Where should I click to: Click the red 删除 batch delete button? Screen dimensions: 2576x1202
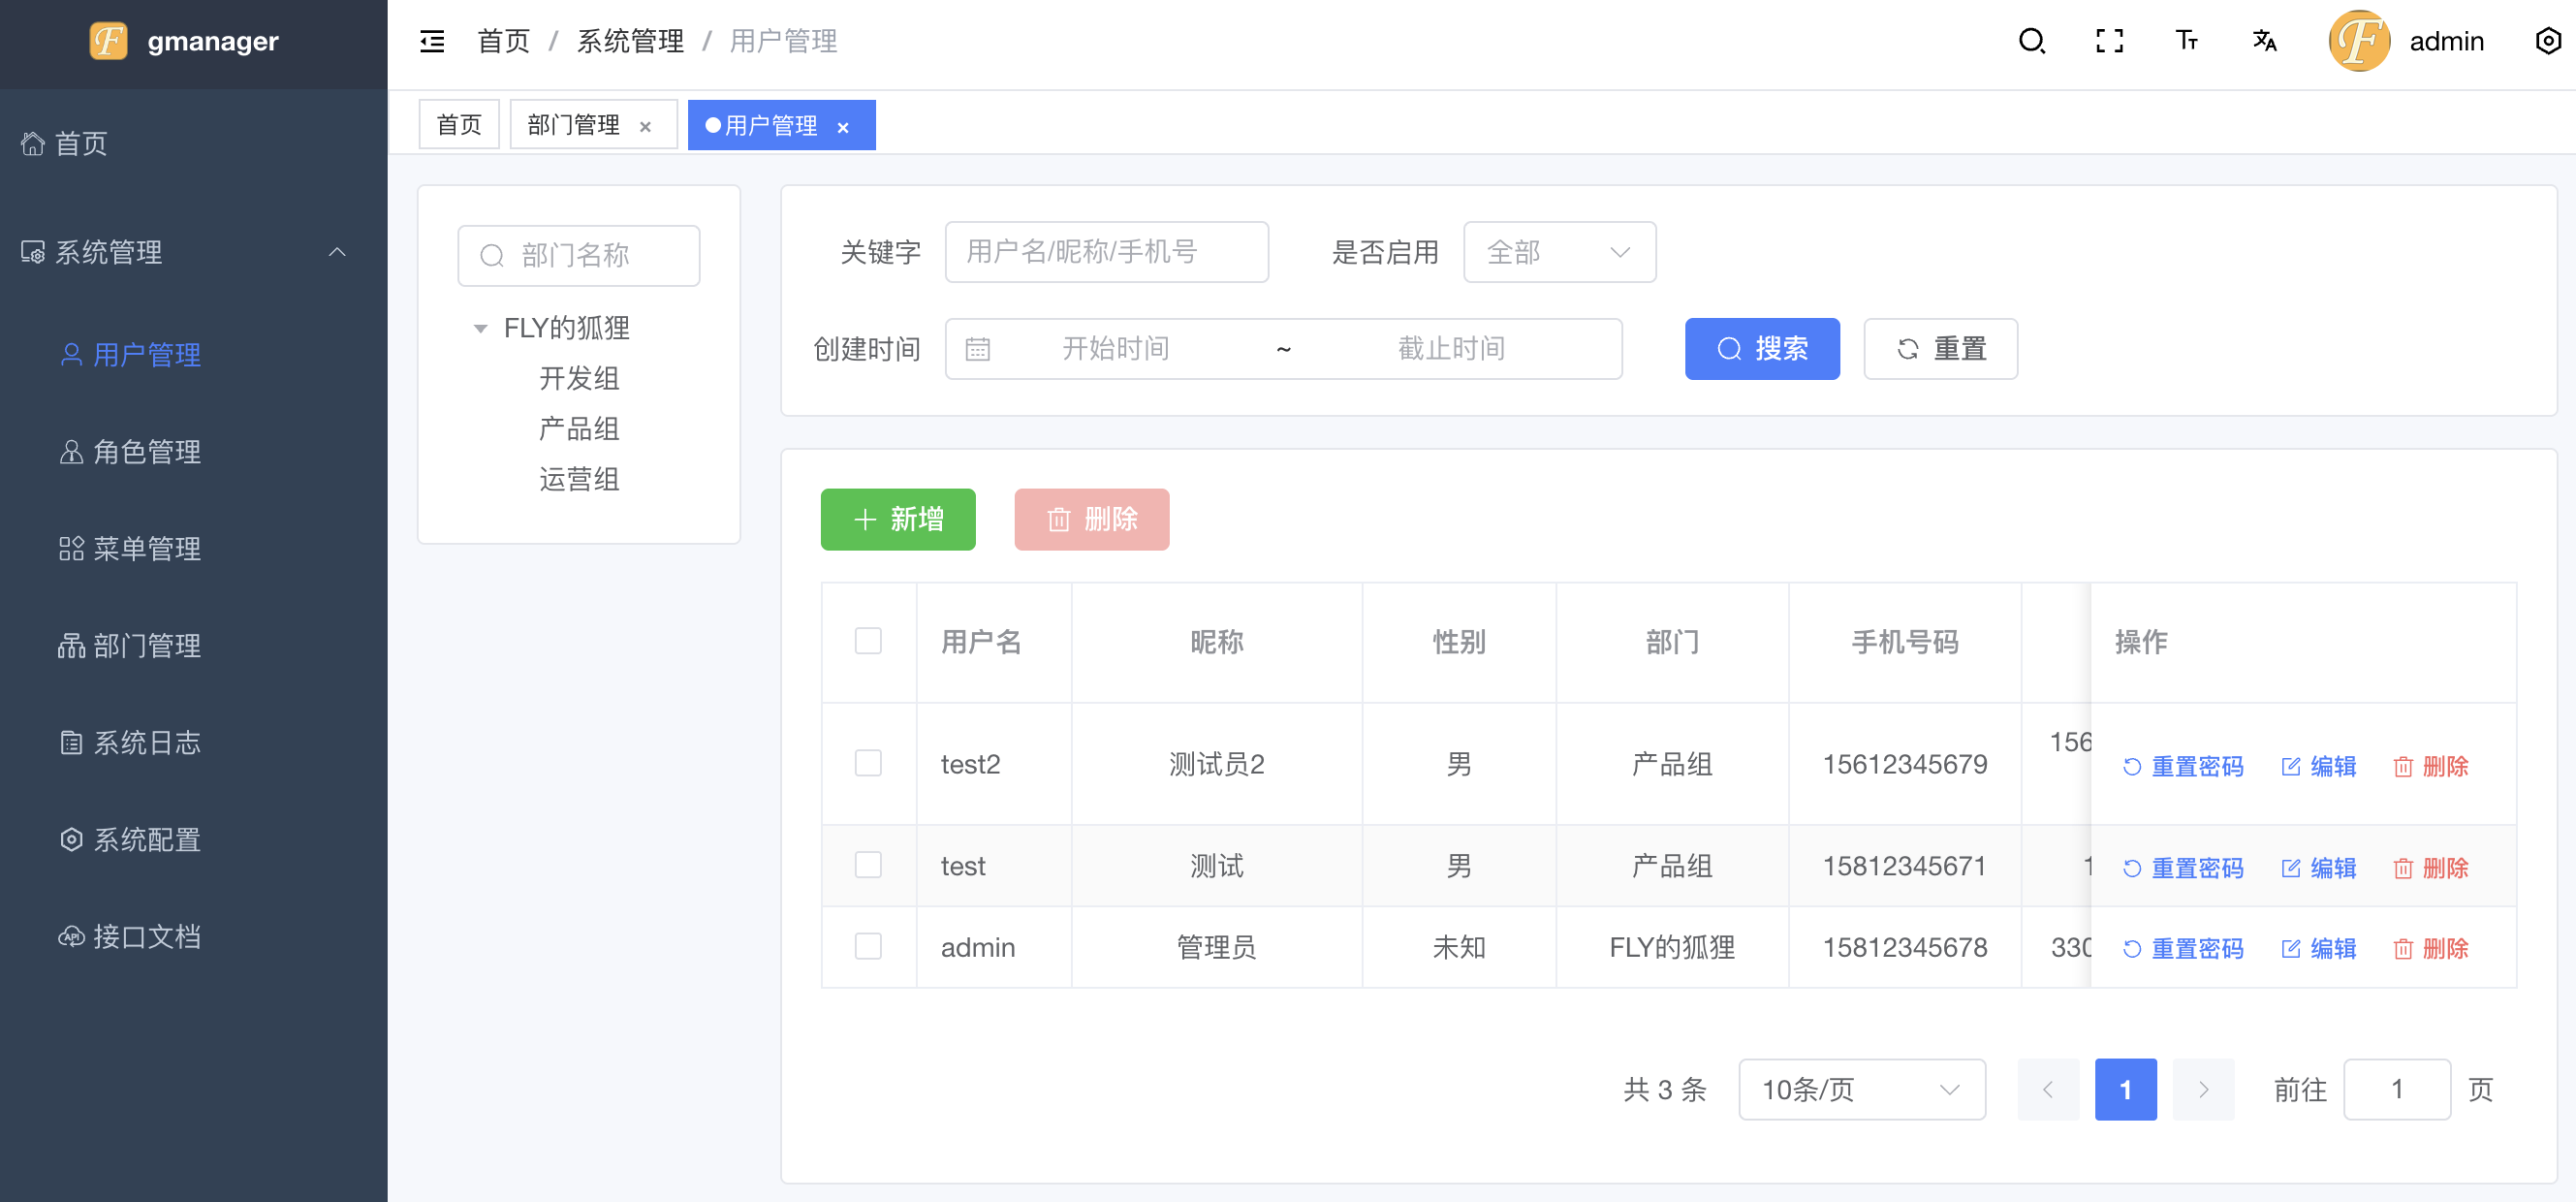coord(1091,519)
